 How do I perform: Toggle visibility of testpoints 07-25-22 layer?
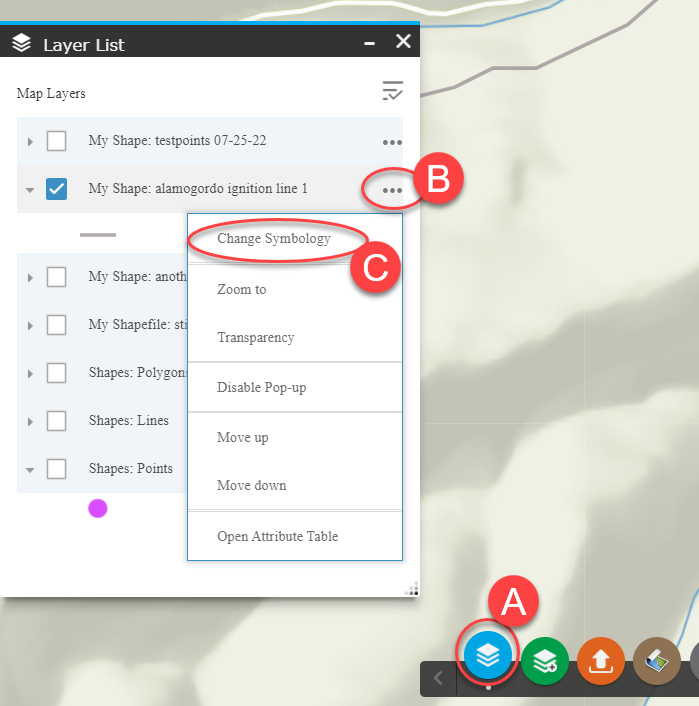coord(56,141)
